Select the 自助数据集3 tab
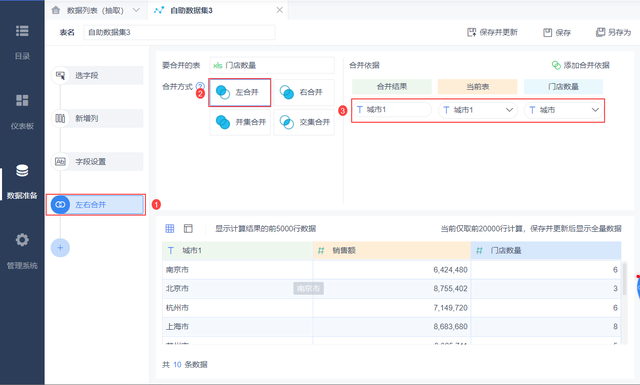 click(x=191, y=11)
